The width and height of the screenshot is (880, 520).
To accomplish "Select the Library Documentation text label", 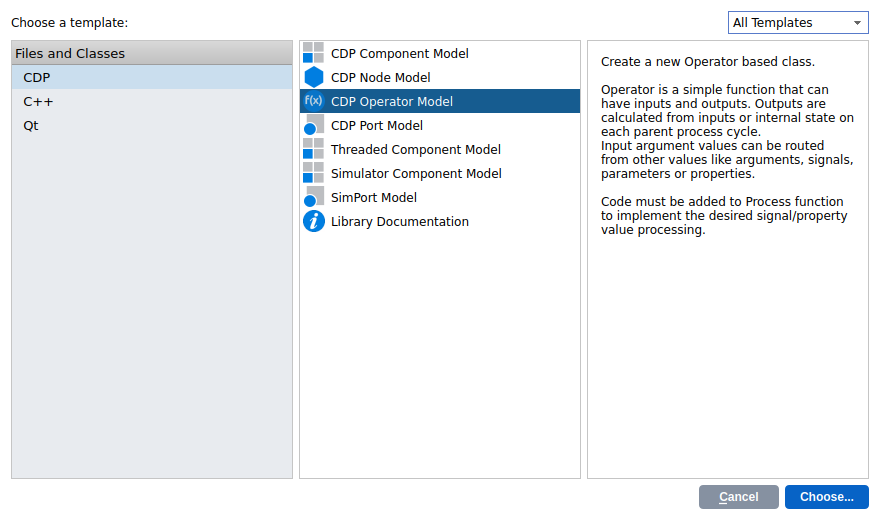I will 399,221.
